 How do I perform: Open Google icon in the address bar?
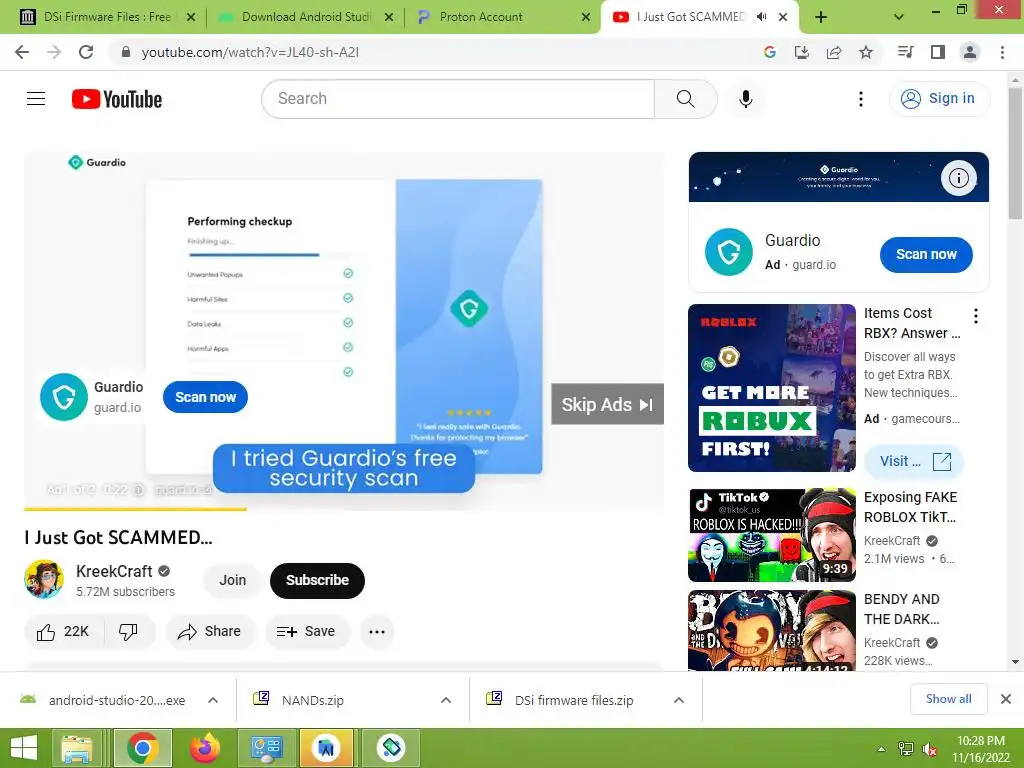click(x=769, y=52)
